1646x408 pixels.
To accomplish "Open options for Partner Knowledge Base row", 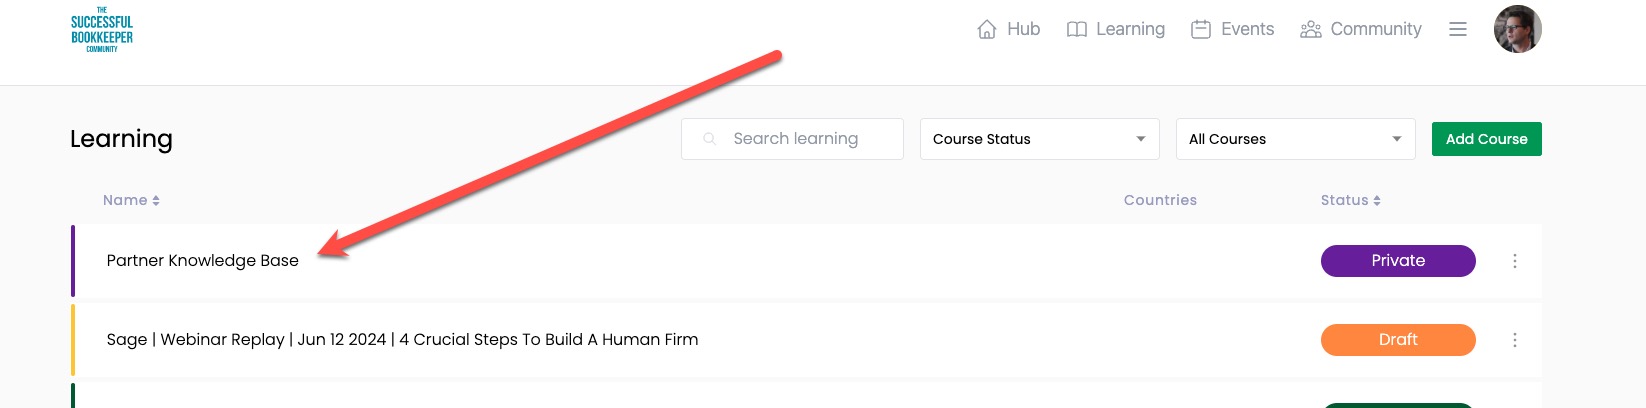I will (x=1514, y=261).
